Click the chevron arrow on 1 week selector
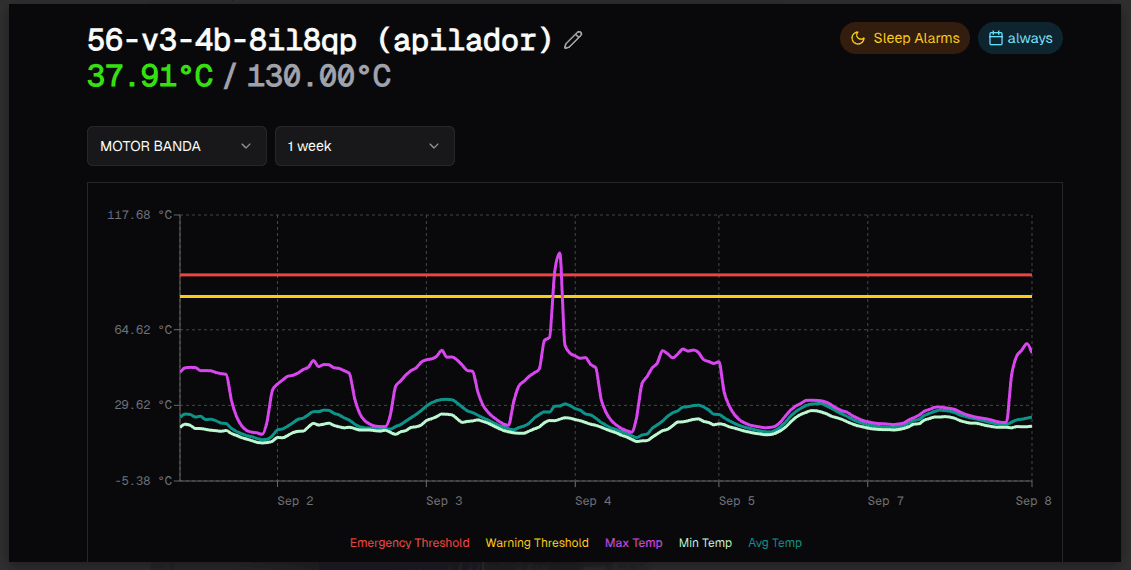1131x570 pixels. pyautogui.click(x=434, y=146)
